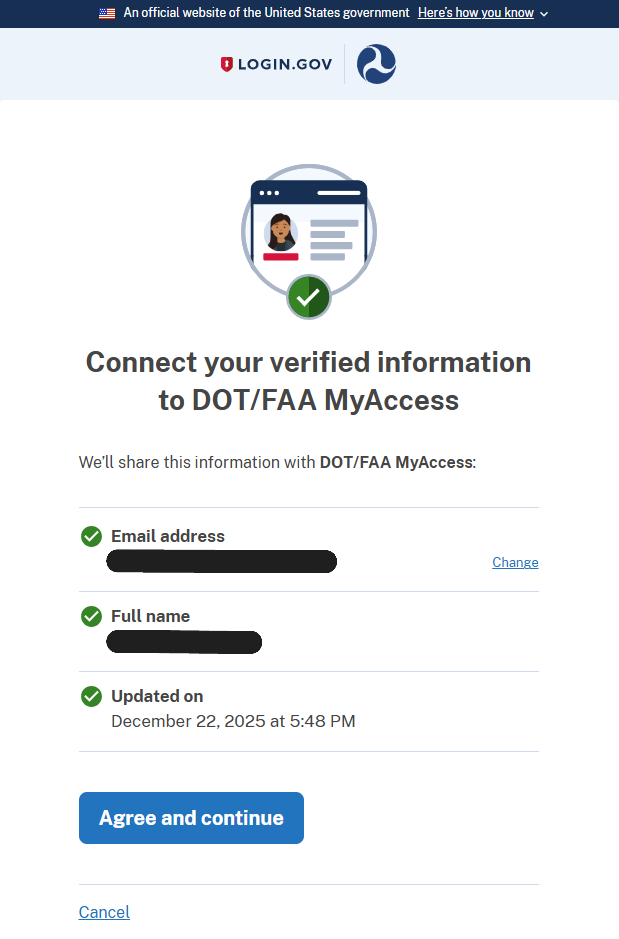Image resolution: width=619 pixels, height=939 pixels.
Task: Expand the Here's how you know banner
Action: (x=476, y=13)
